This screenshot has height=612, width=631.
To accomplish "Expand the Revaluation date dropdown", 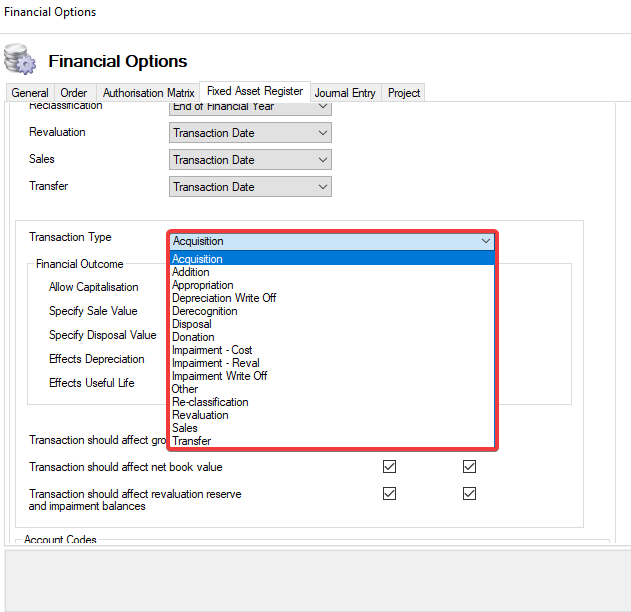I will pyautogui.click(x=322, y=133).
